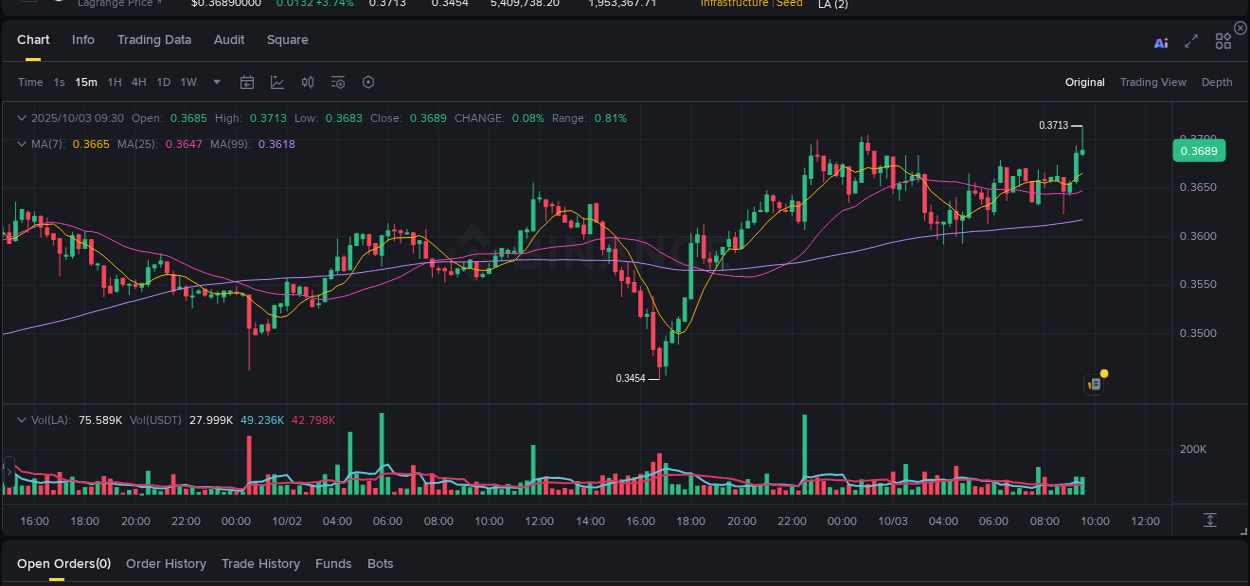Switch to Depth view
This screenshot has width=1250, height=586.
click(1217, 82)
